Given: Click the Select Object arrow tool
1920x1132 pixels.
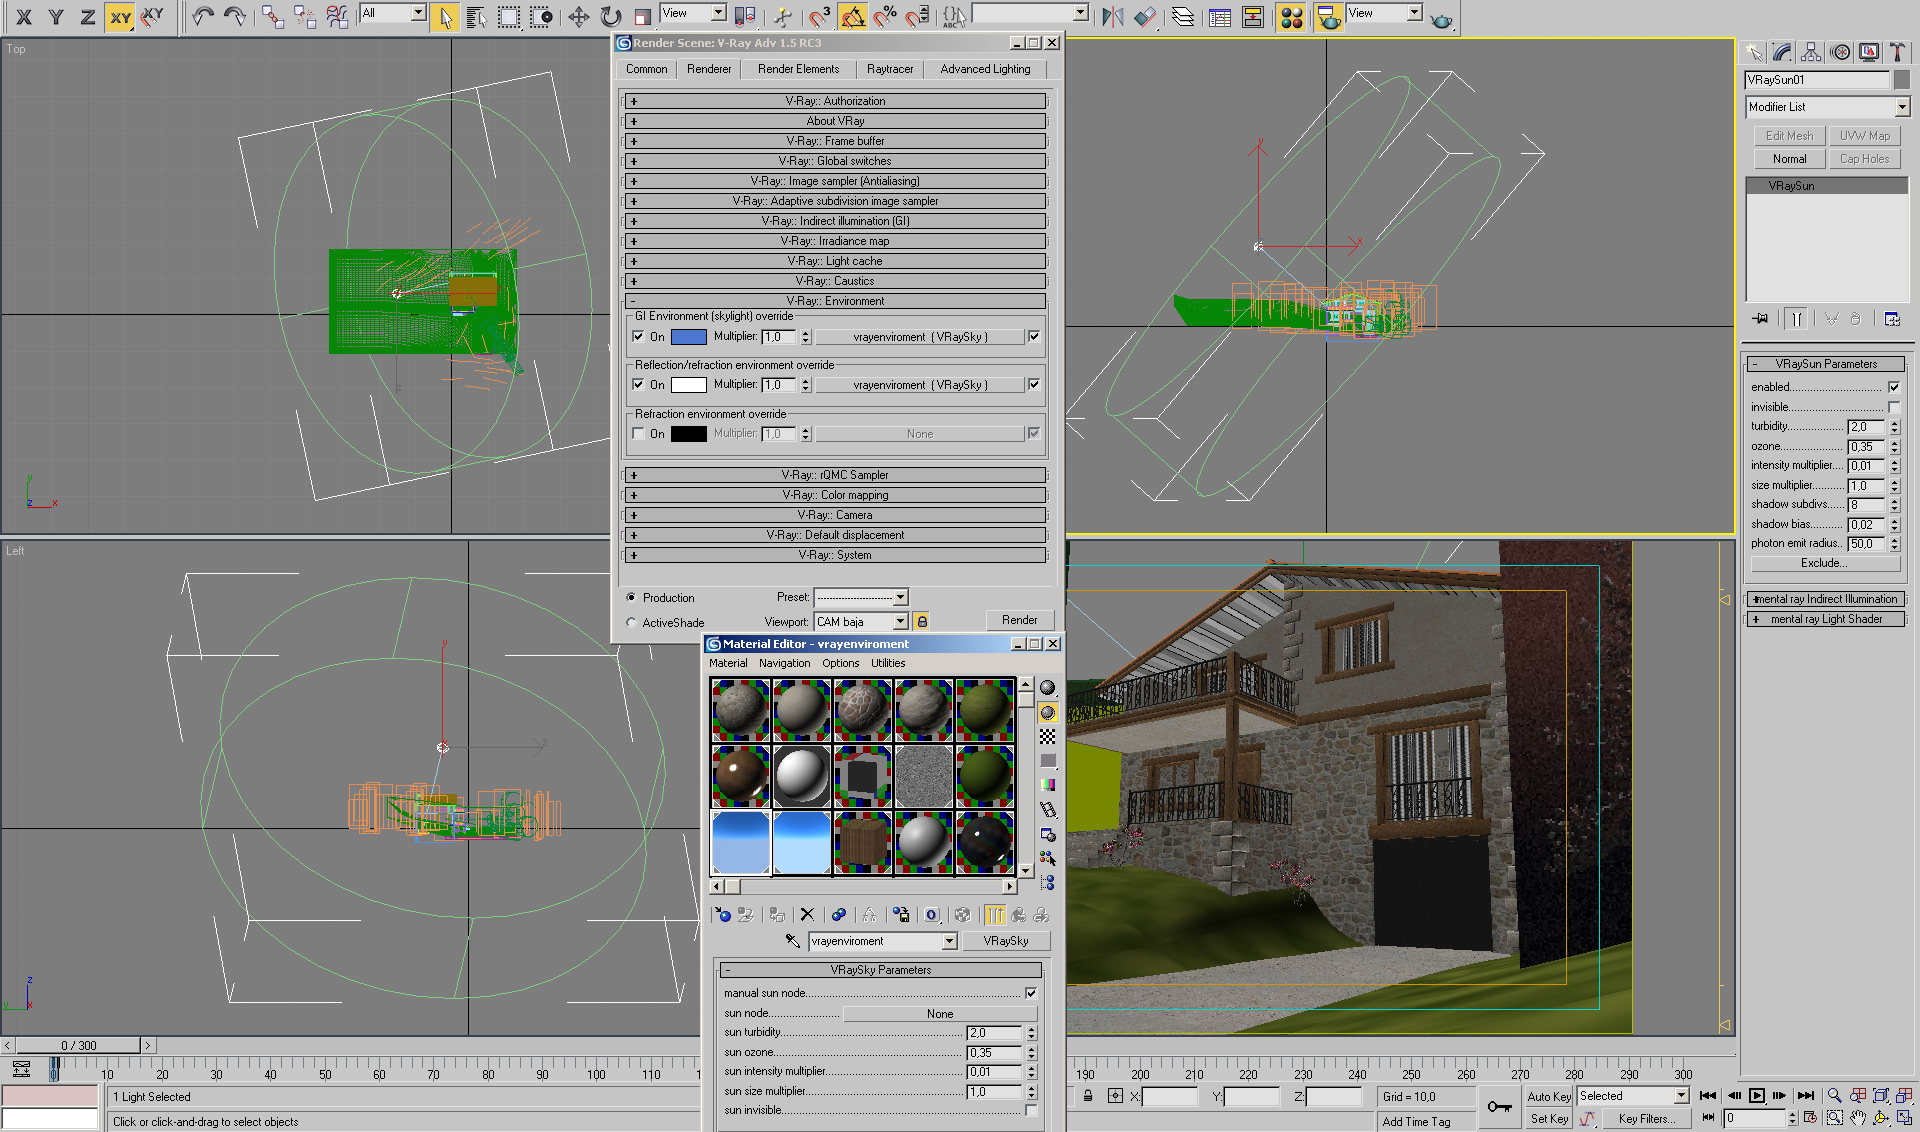Looking at the screenshot, I should [445, 16].
